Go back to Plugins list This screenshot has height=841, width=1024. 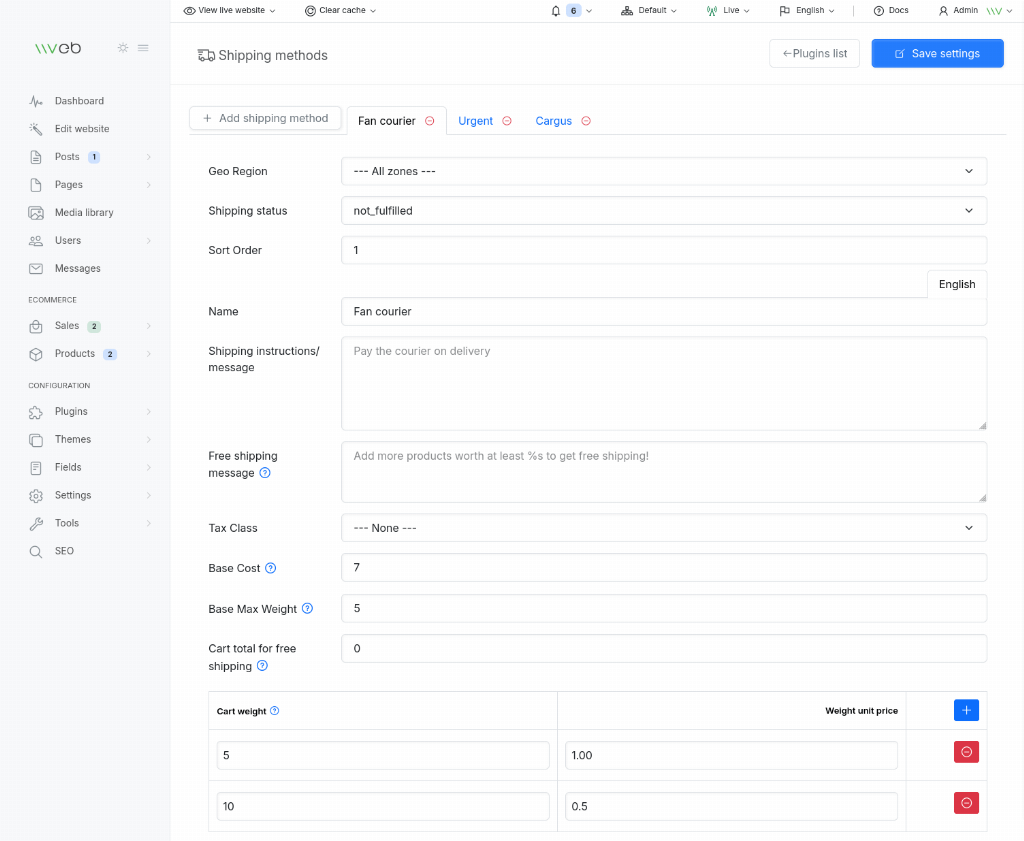(814, 54)
